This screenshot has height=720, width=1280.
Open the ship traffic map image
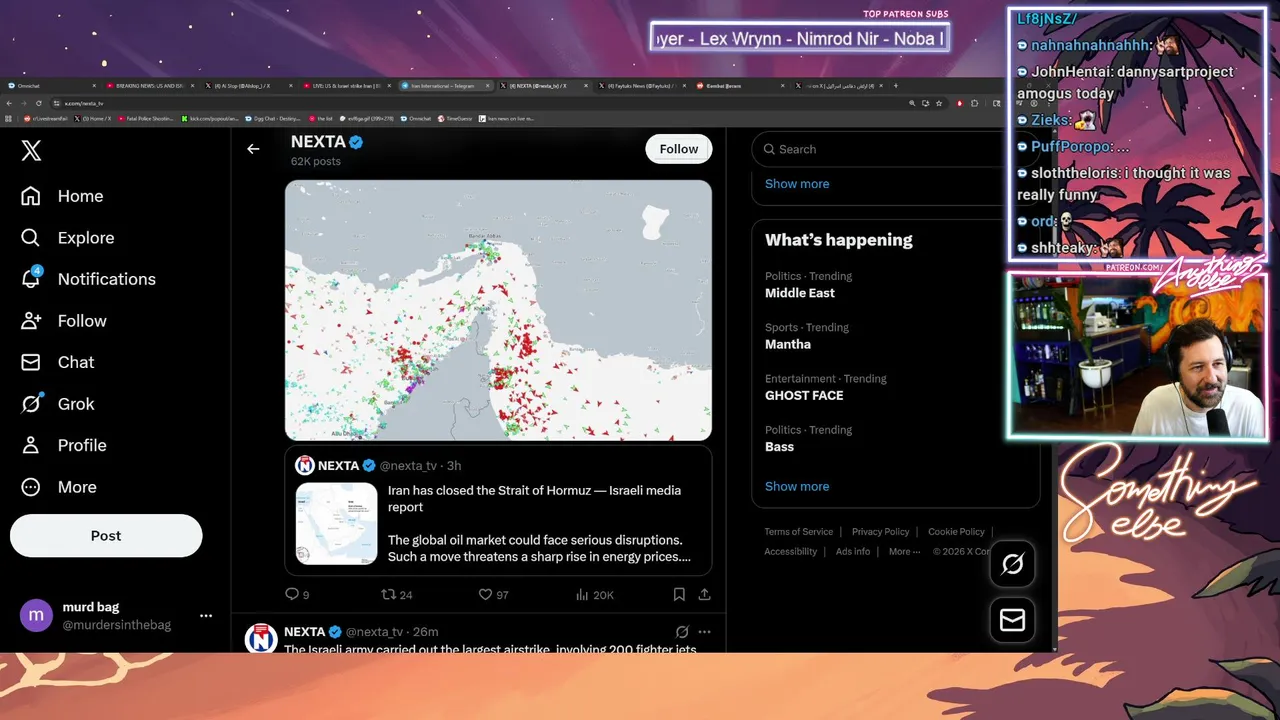tap(498, 310)
